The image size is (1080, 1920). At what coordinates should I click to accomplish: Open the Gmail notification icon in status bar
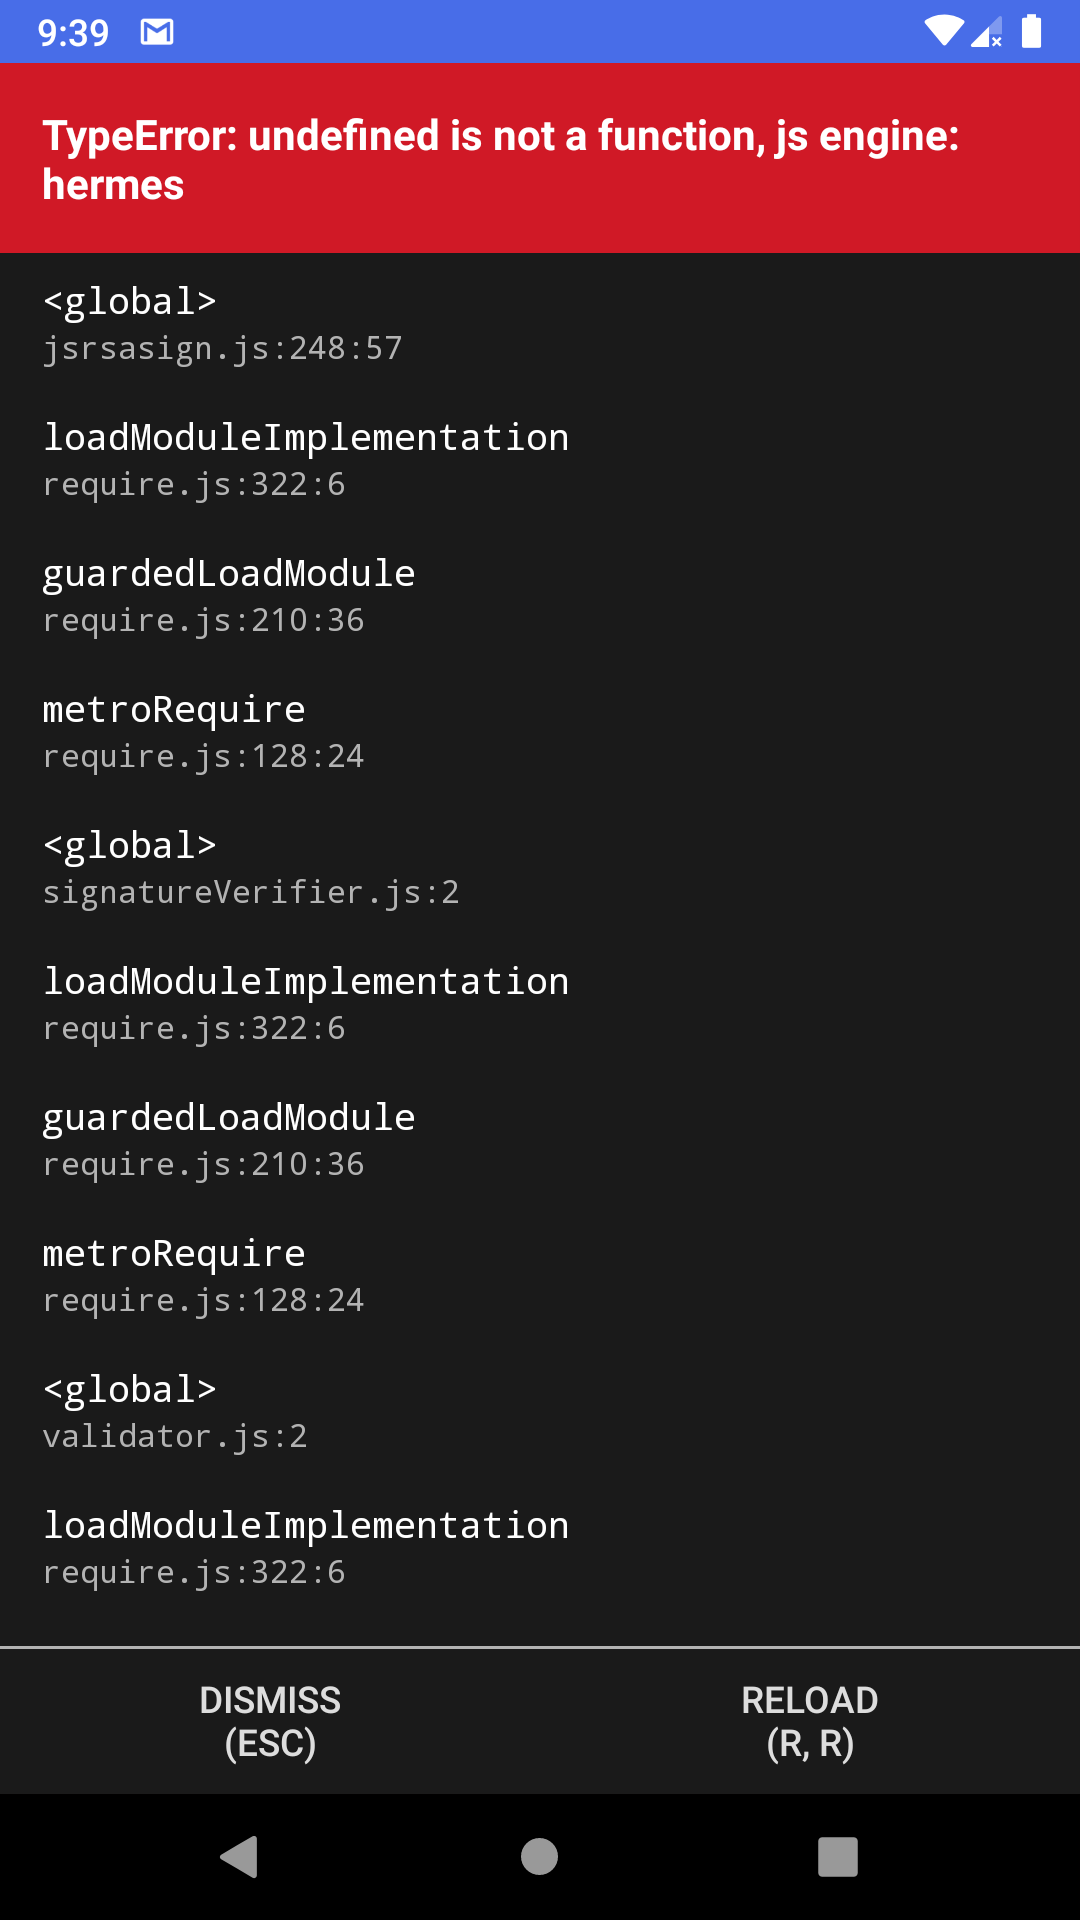pyautogui.click(x=157, y=32)
